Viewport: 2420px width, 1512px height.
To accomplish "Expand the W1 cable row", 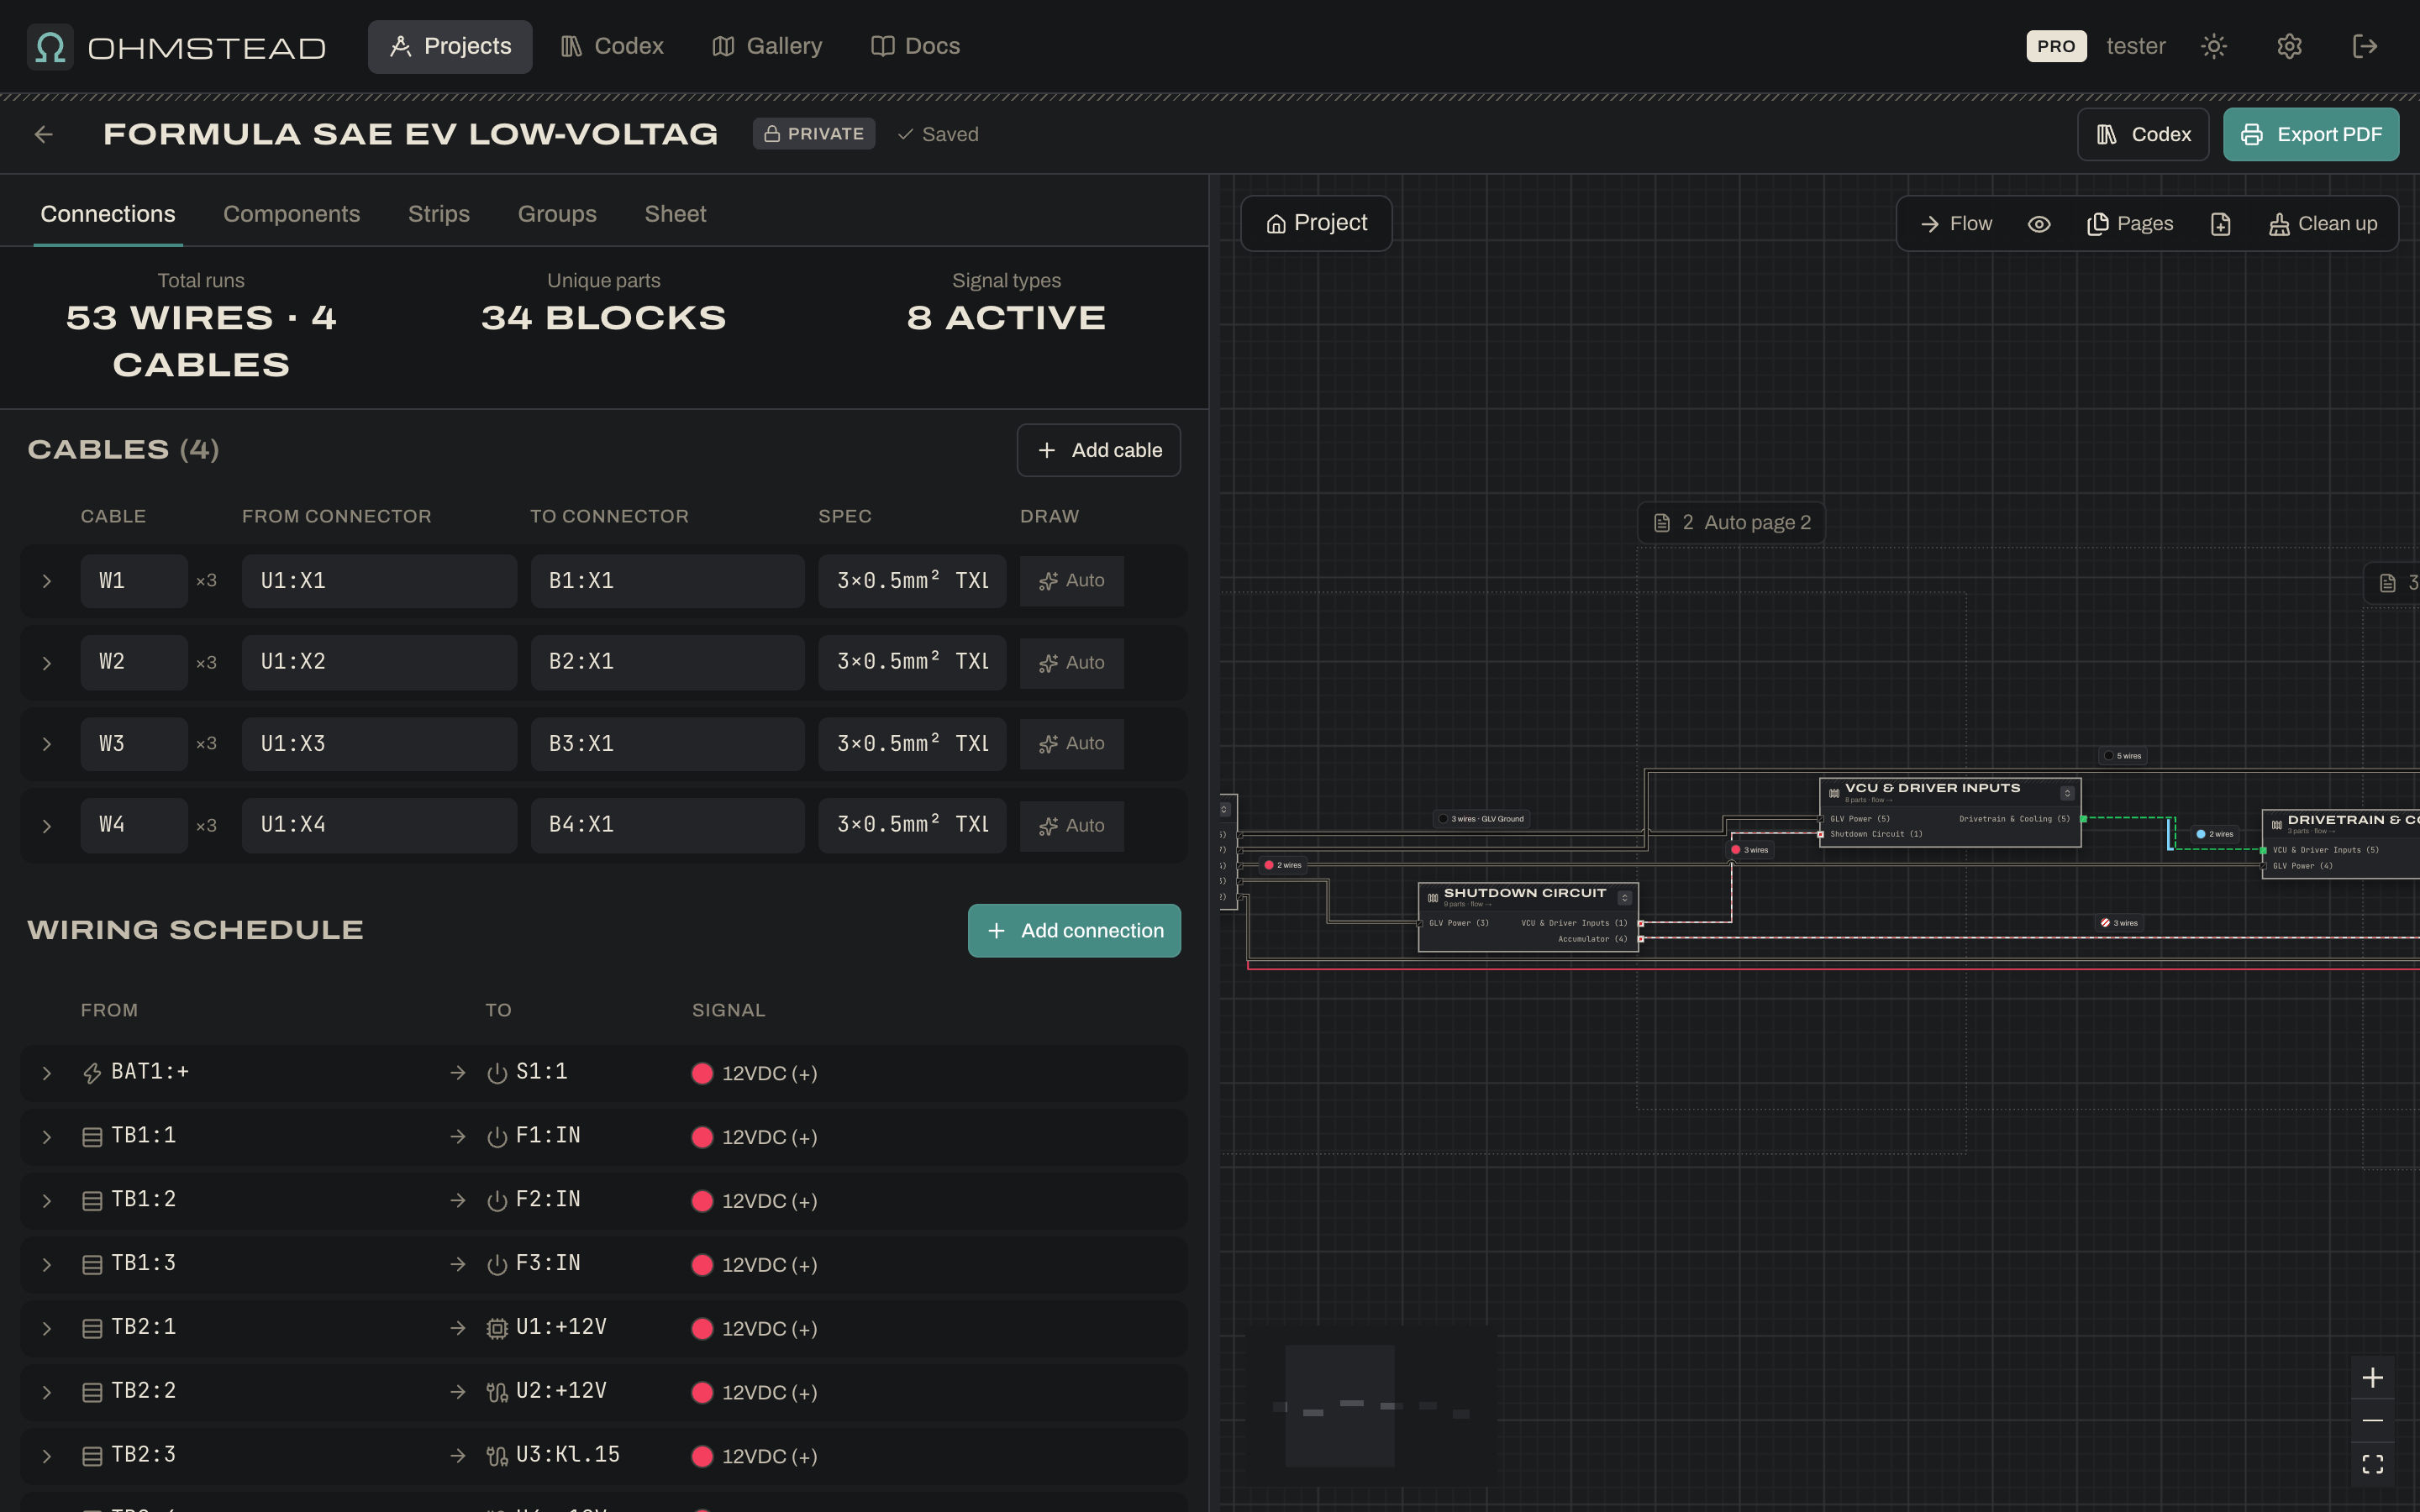I will pos(46,581).
